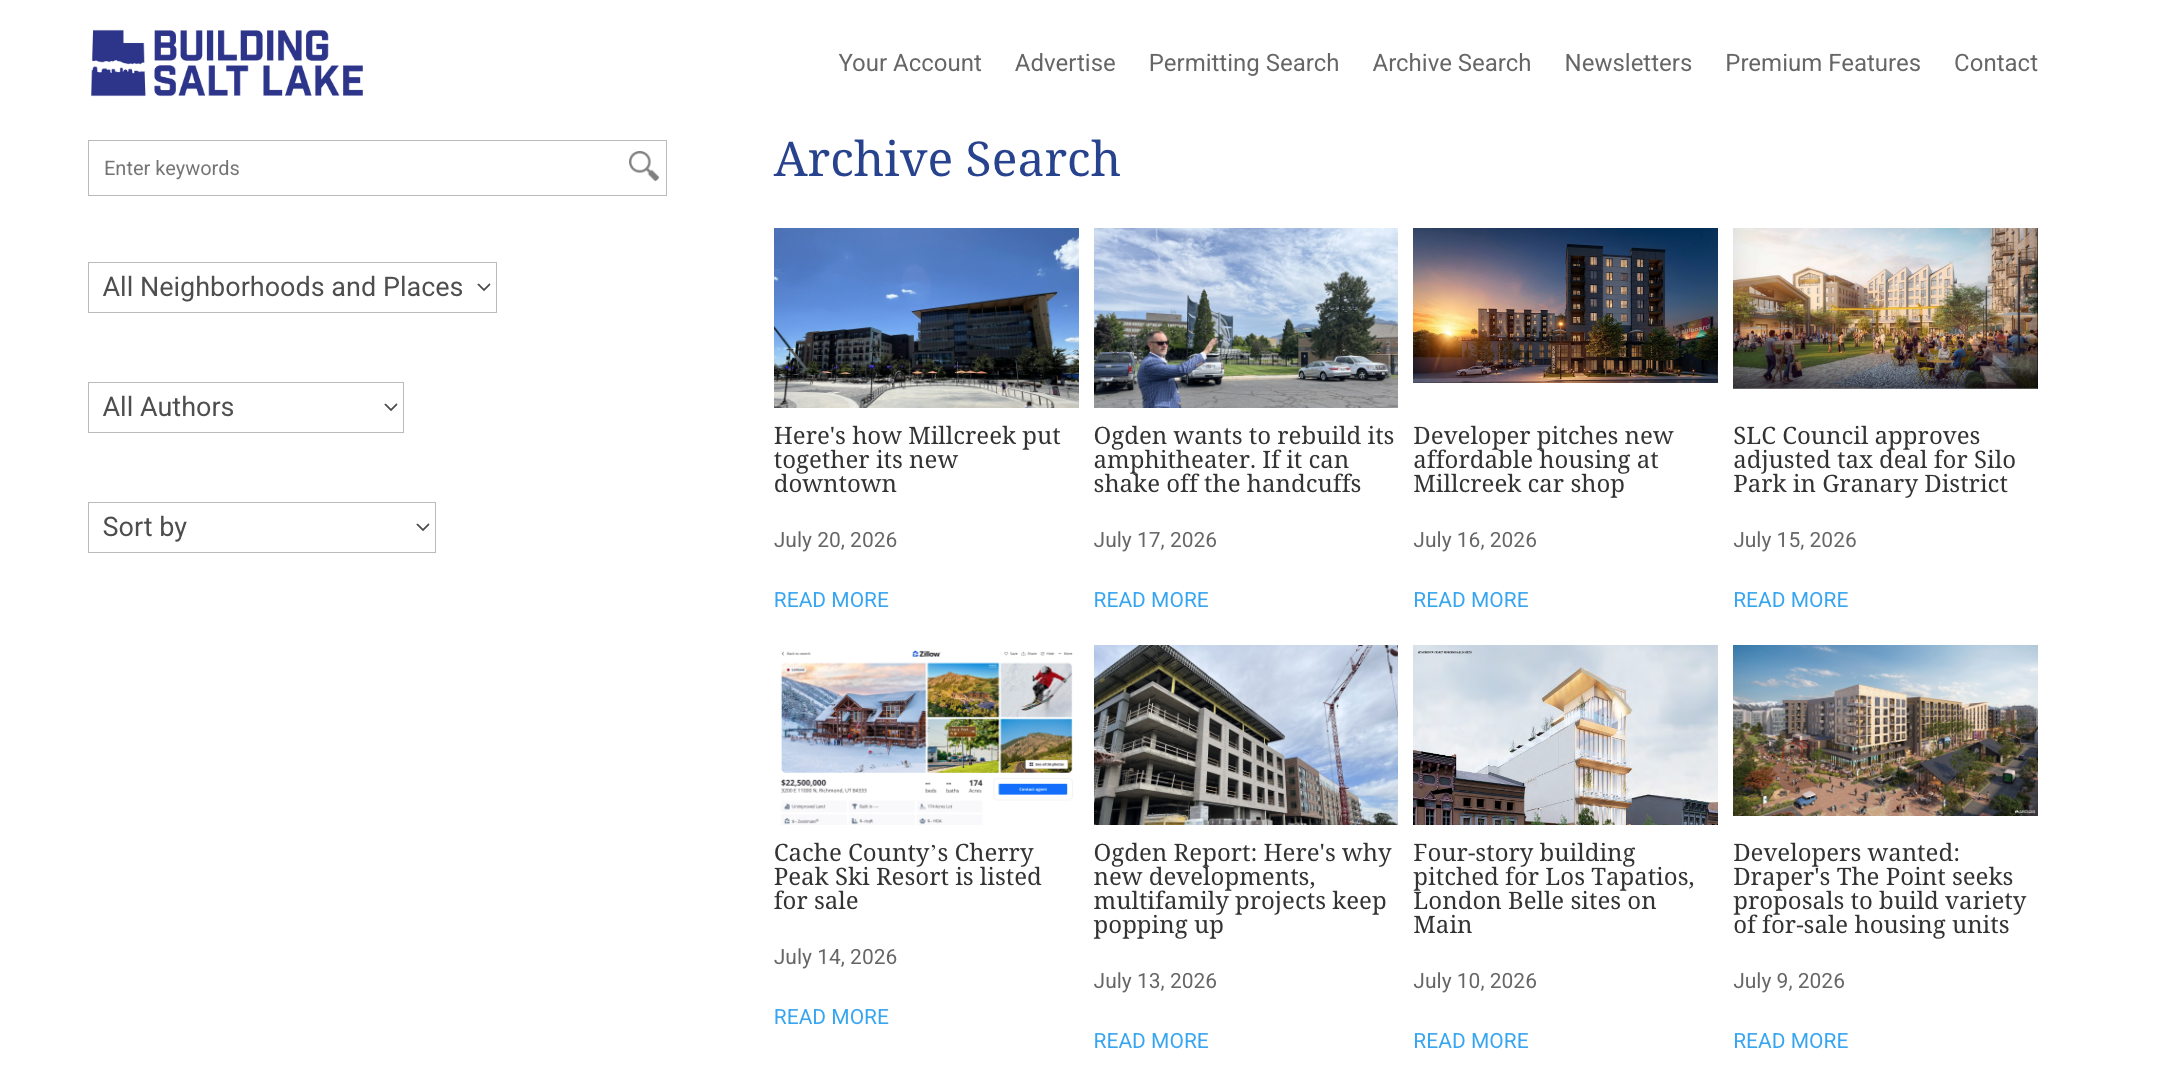Click the magnifying glass search icon
The width and height of the screenshot is (2177, 1078).
coord(643,166)
